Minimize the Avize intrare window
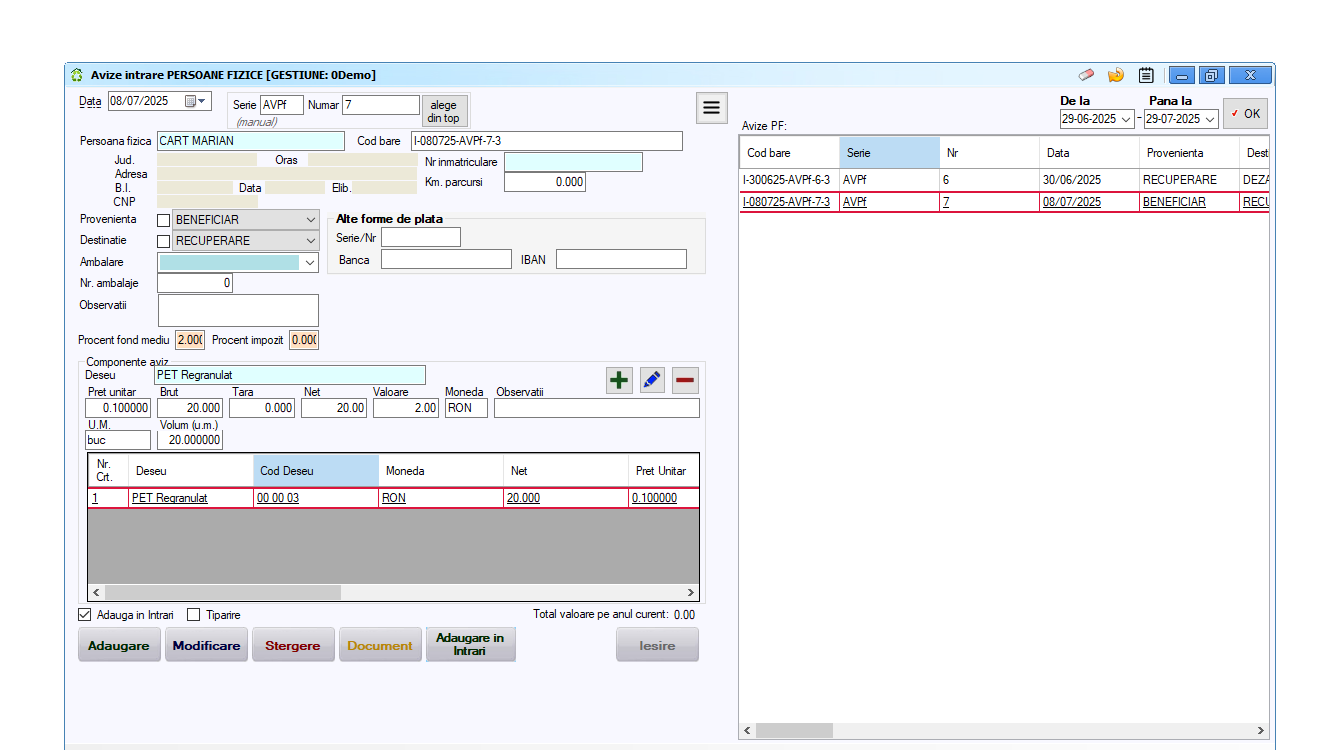Viewport: 1333px width, 750px height. pos(1181,75)
